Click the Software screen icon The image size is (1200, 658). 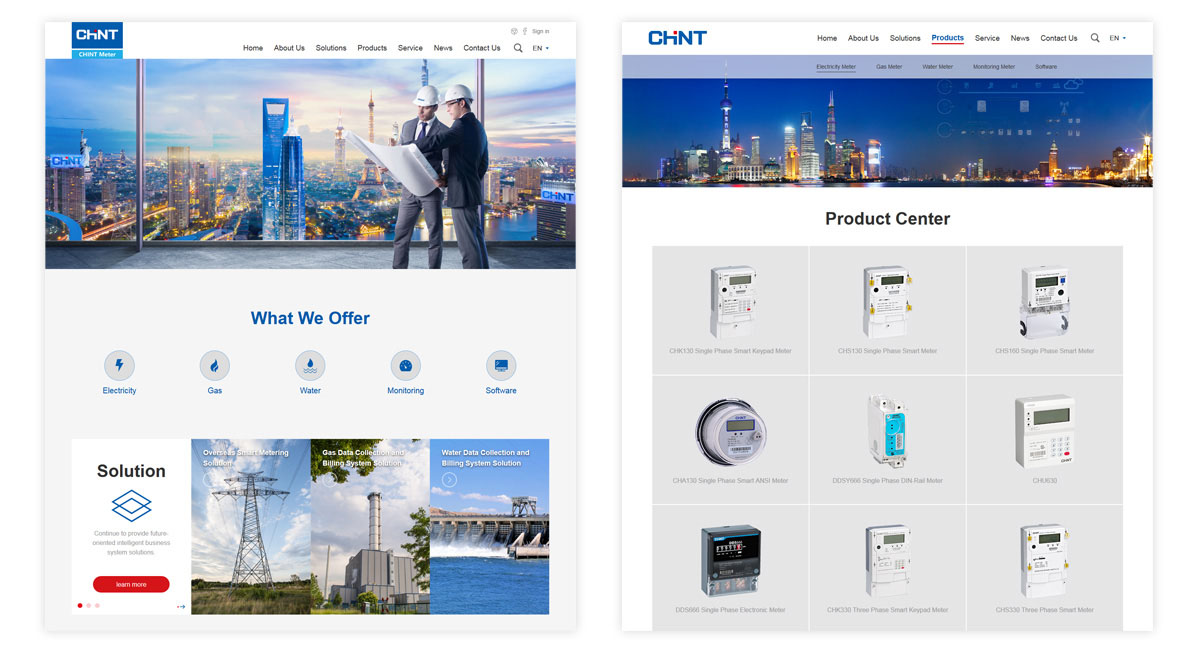point(501,365)
